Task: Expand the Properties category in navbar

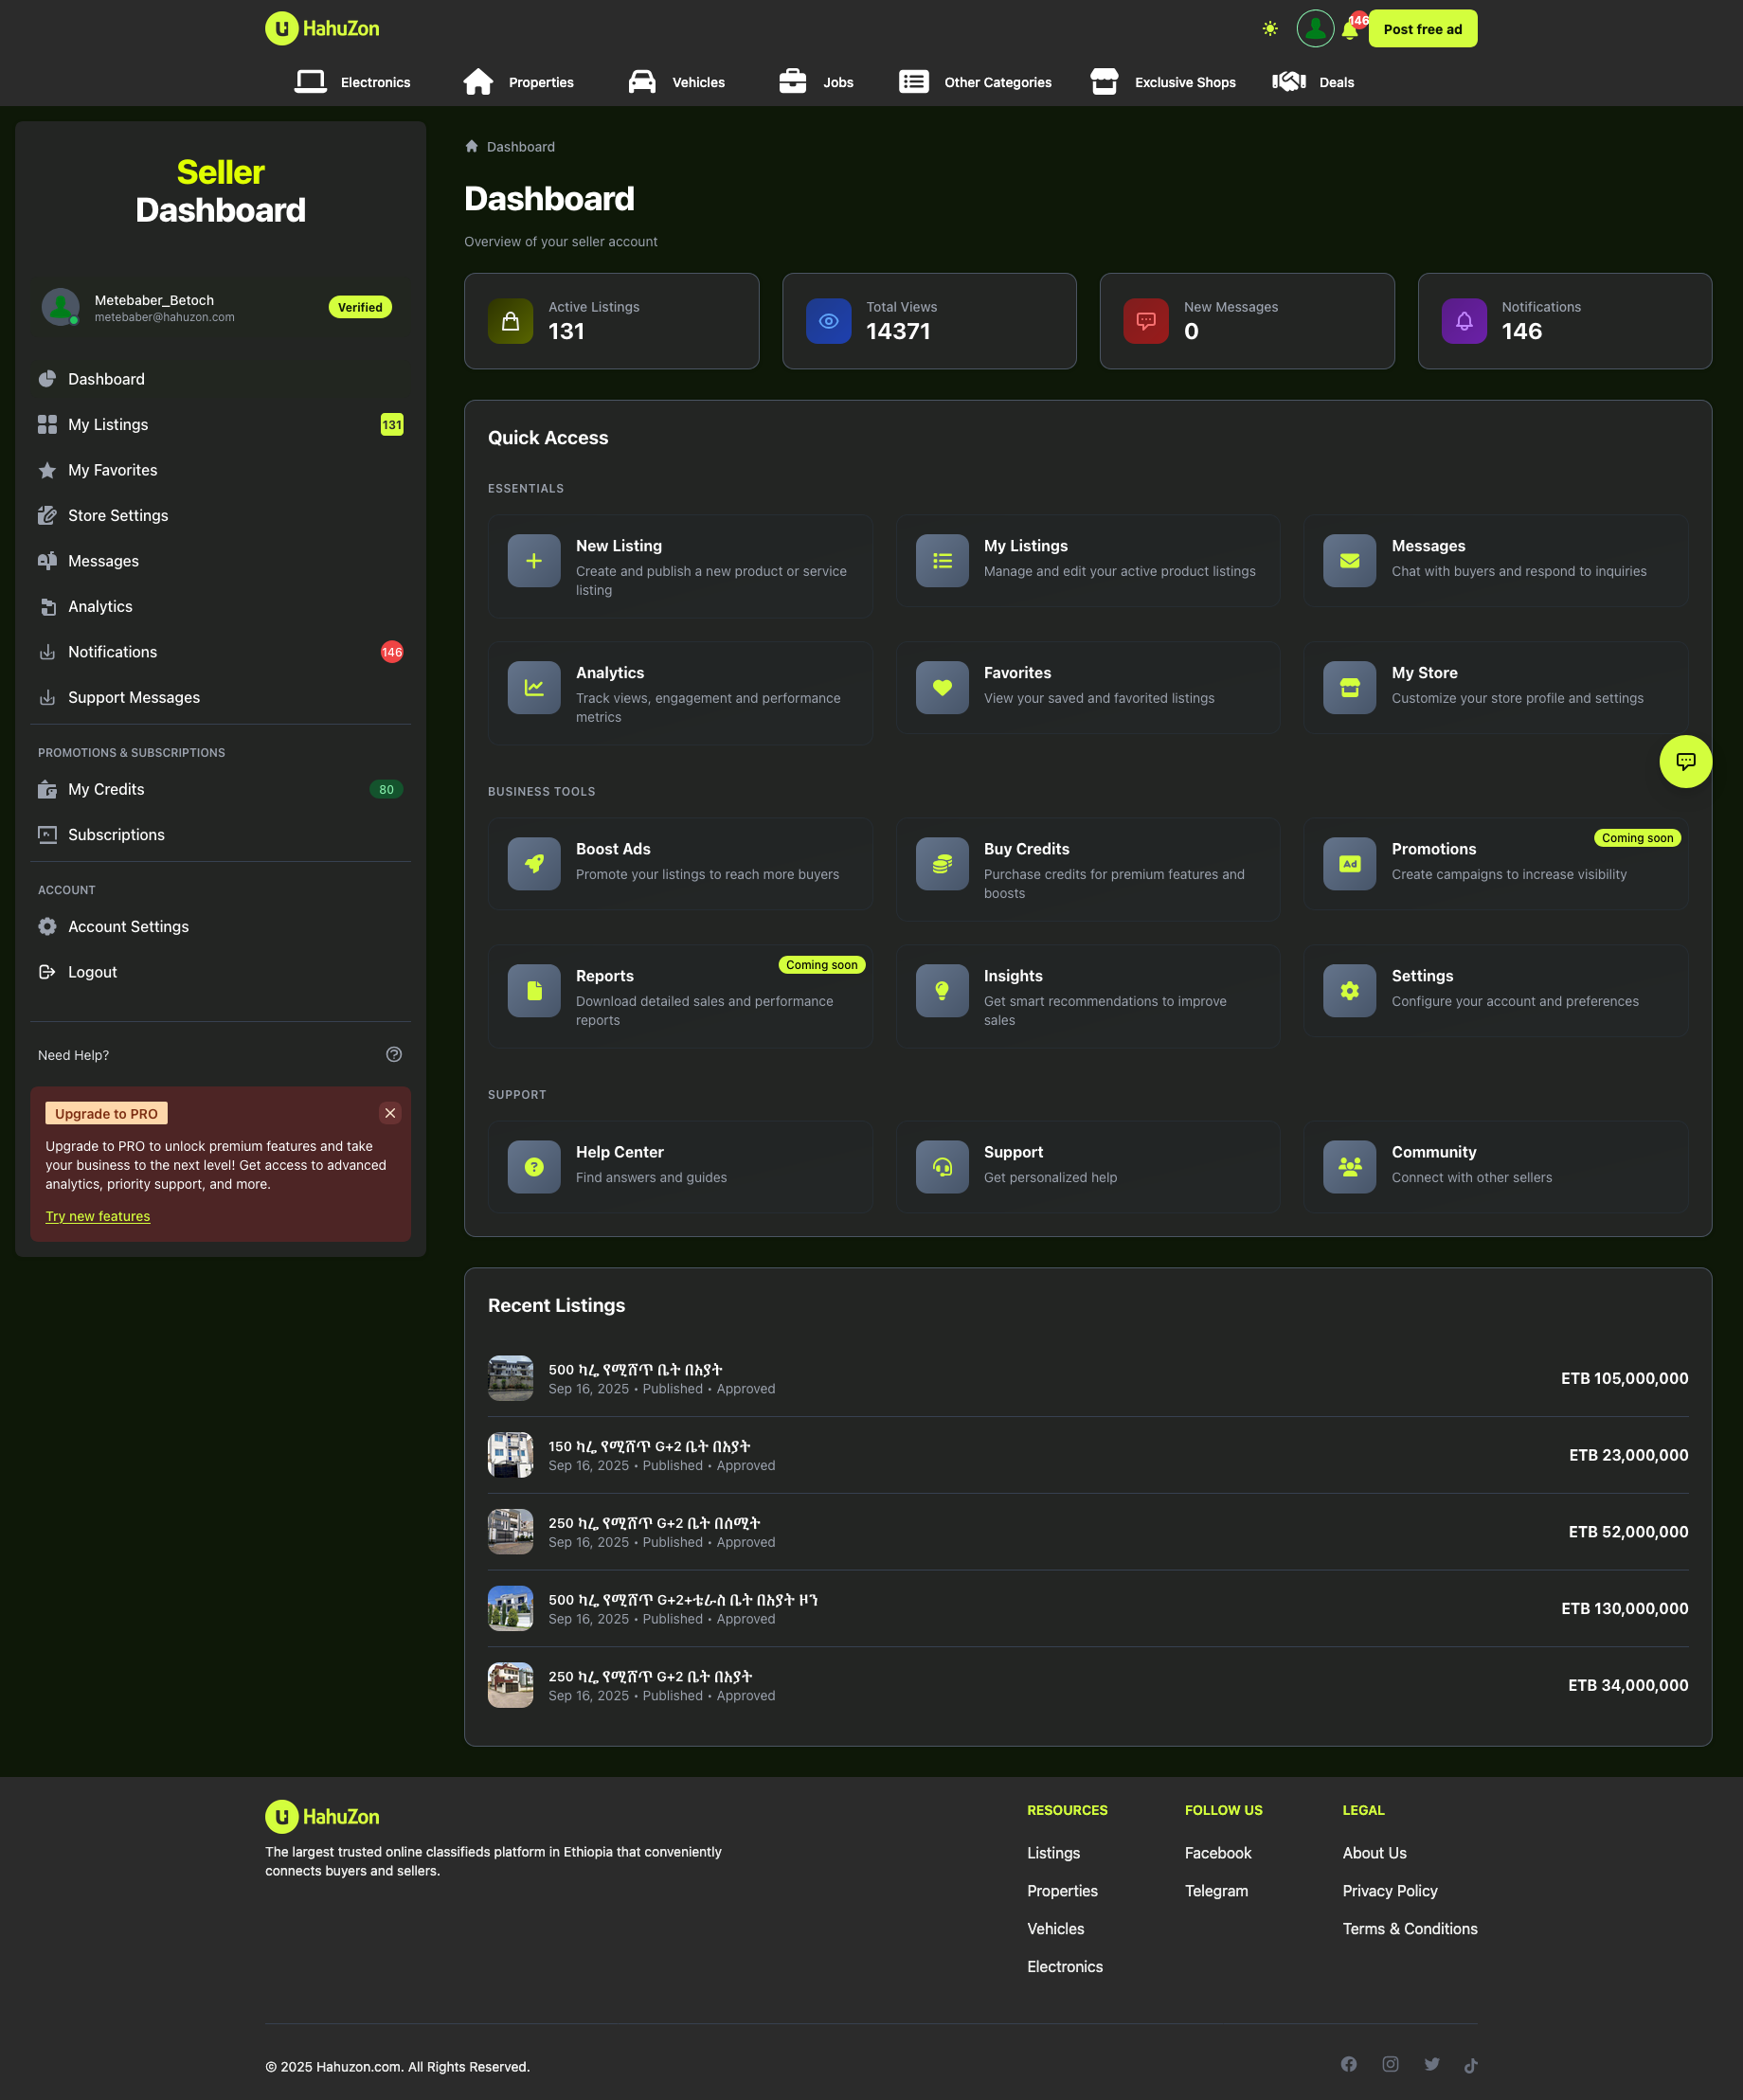Action: click(519, 82)
